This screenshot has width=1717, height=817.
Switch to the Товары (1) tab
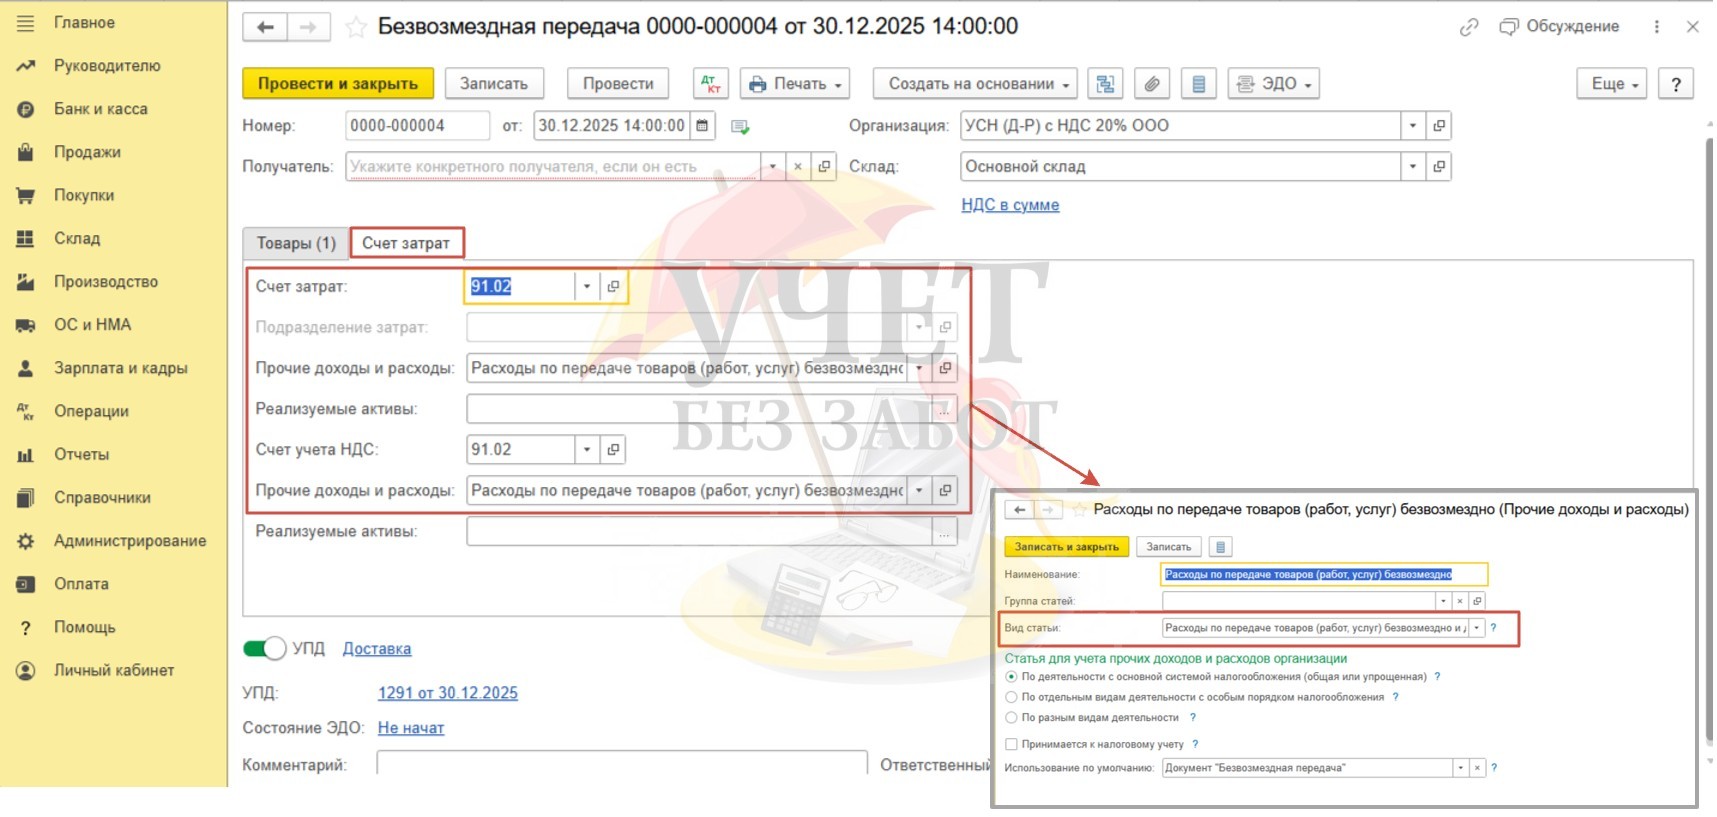click(x=296, y=243)
